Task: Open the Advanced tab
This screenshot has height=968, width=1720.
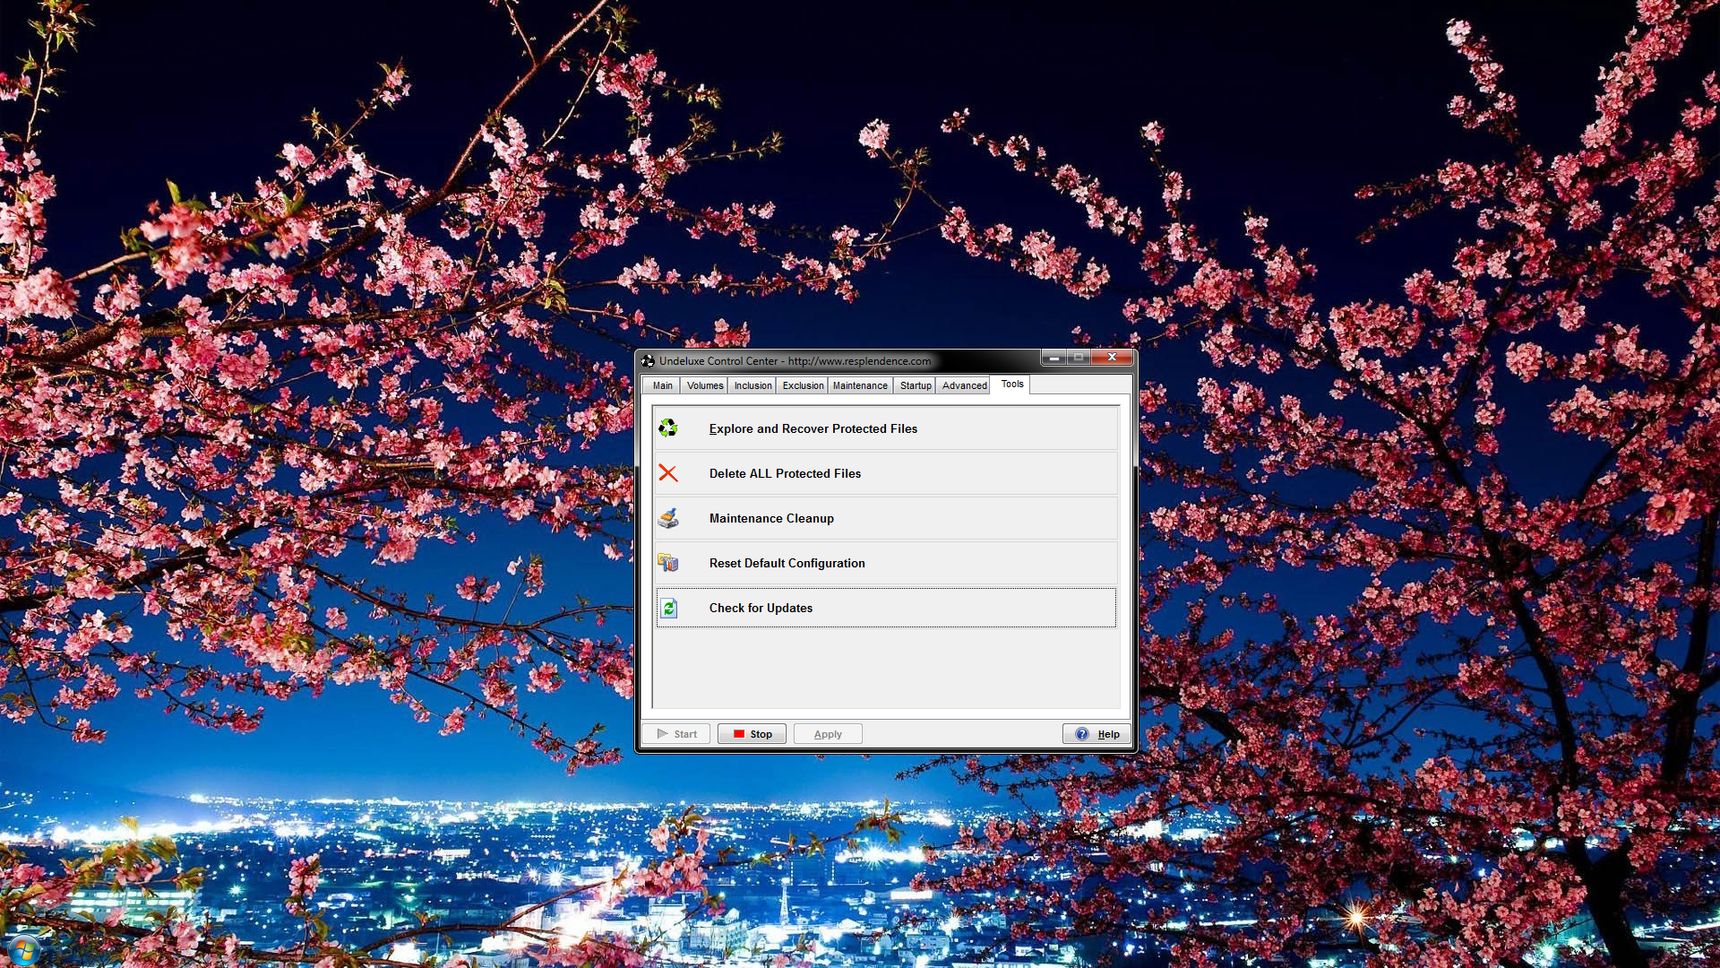Action: 964,385
